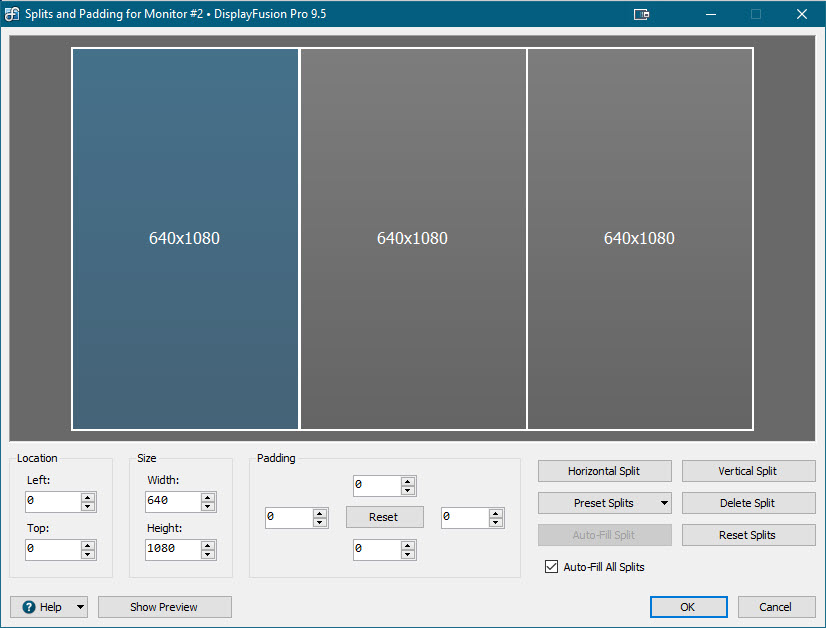The height and width of the screenshot is (628, 826).
Task: Decrease Width with spinner down arrow
Action: click(x=208, y=506)
